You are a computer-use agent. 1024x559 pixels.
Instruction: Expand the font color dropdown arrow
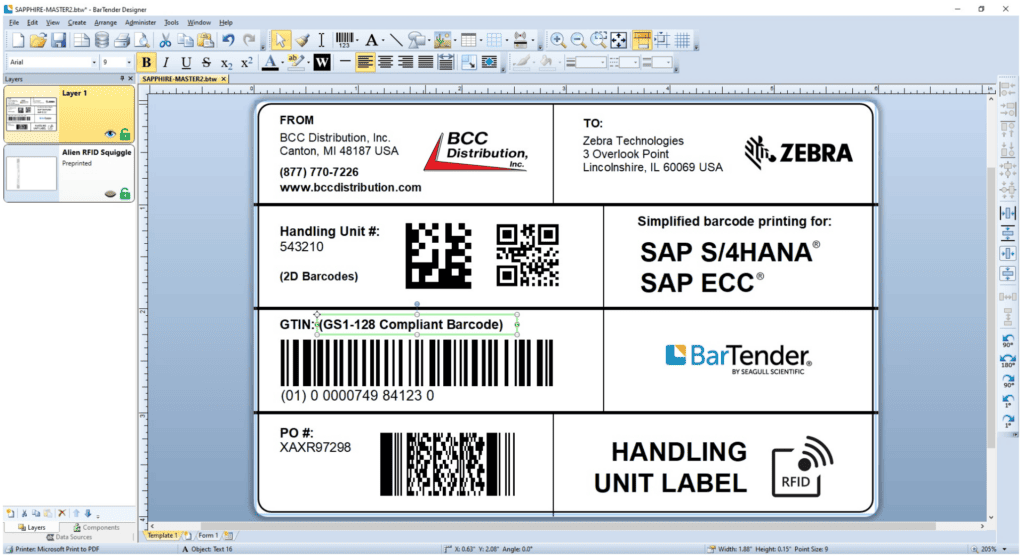coord(282,62)
